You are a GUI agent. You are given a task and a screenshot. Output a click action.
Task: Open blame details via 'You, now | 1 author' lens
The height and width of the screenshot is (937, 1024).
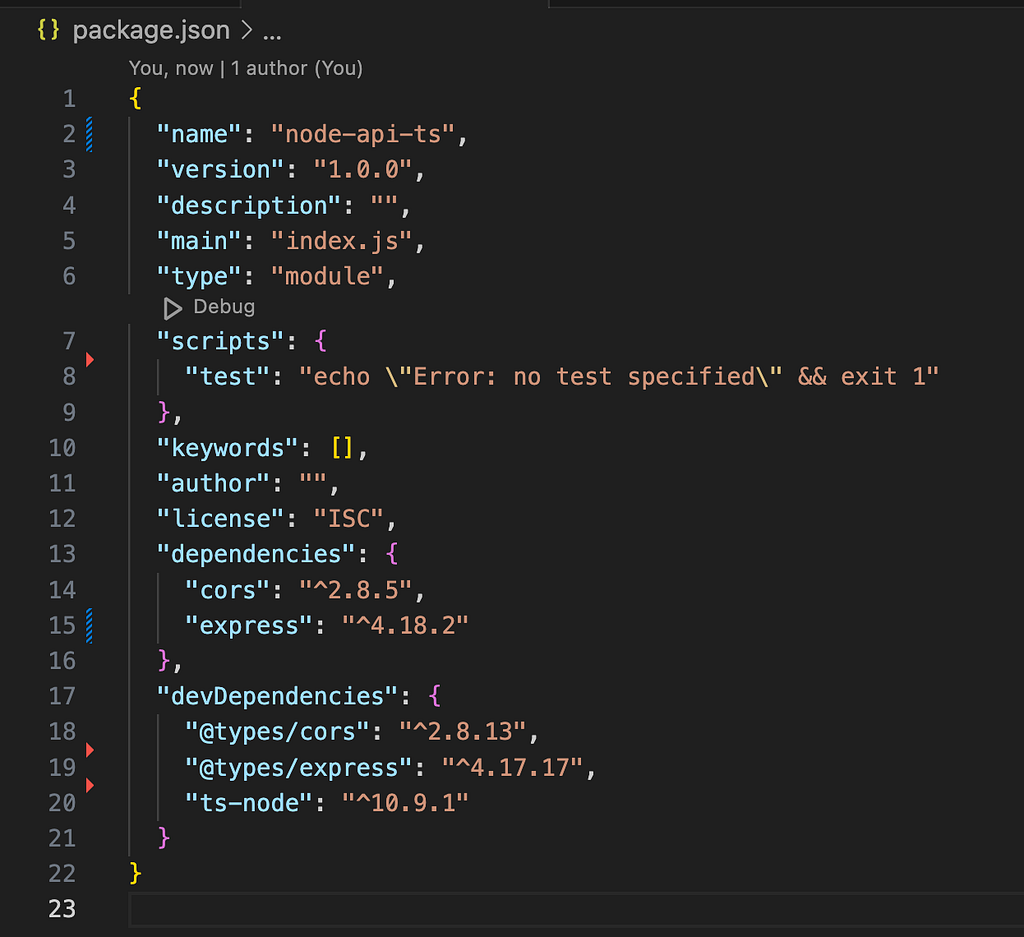(245, 69)
